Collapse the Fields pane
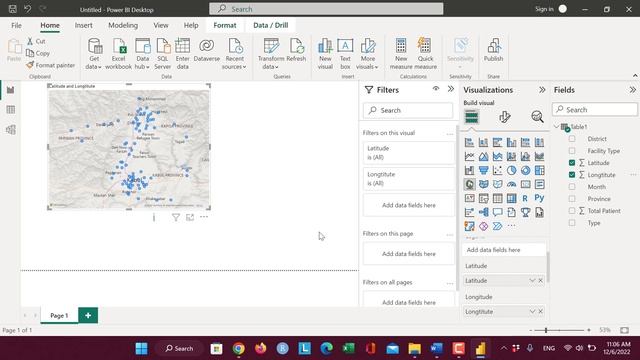The image size is (640, 360). point(632,90)
